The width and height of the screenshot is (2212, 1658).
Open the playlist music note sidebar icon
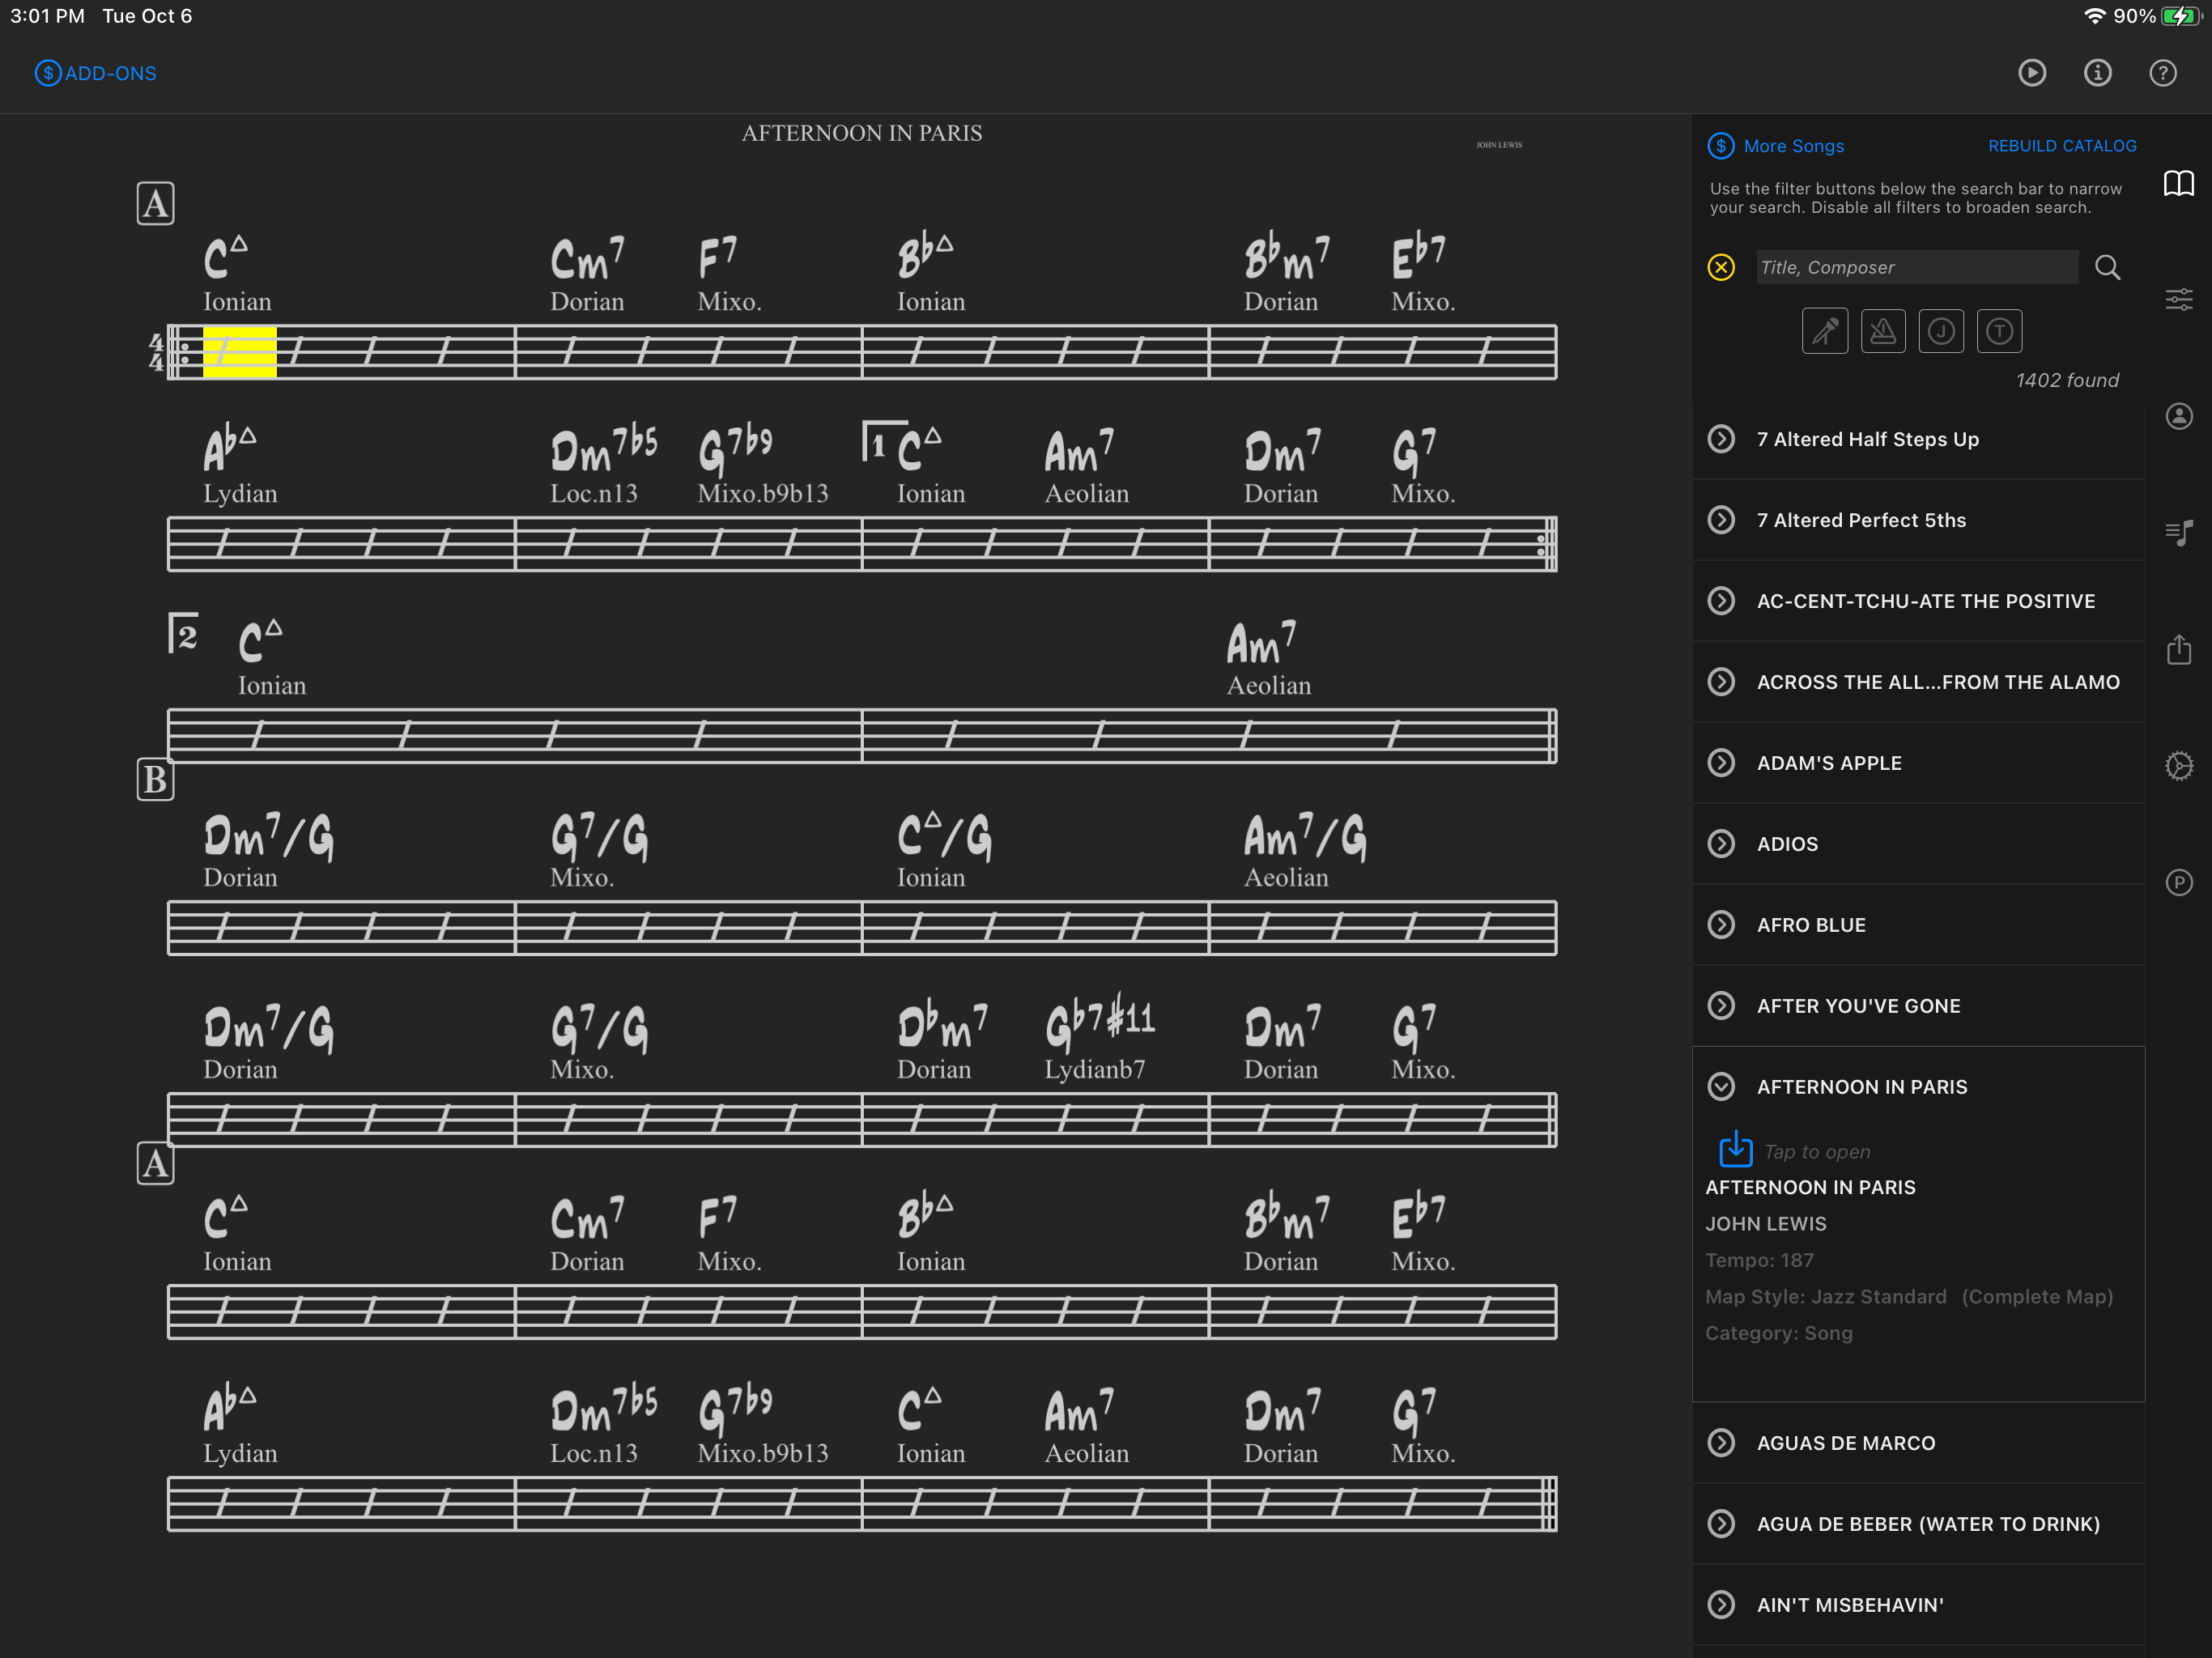pyautogui.click(x=2178, y=532)
